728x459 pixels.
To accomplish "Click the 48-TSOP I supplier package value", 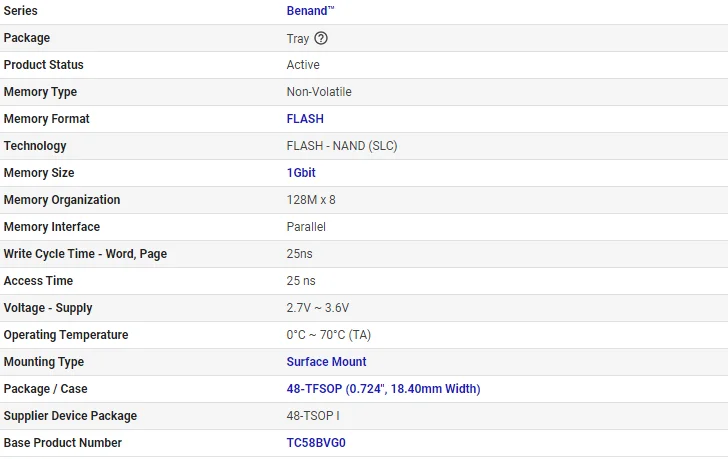I will pos(313,416).
